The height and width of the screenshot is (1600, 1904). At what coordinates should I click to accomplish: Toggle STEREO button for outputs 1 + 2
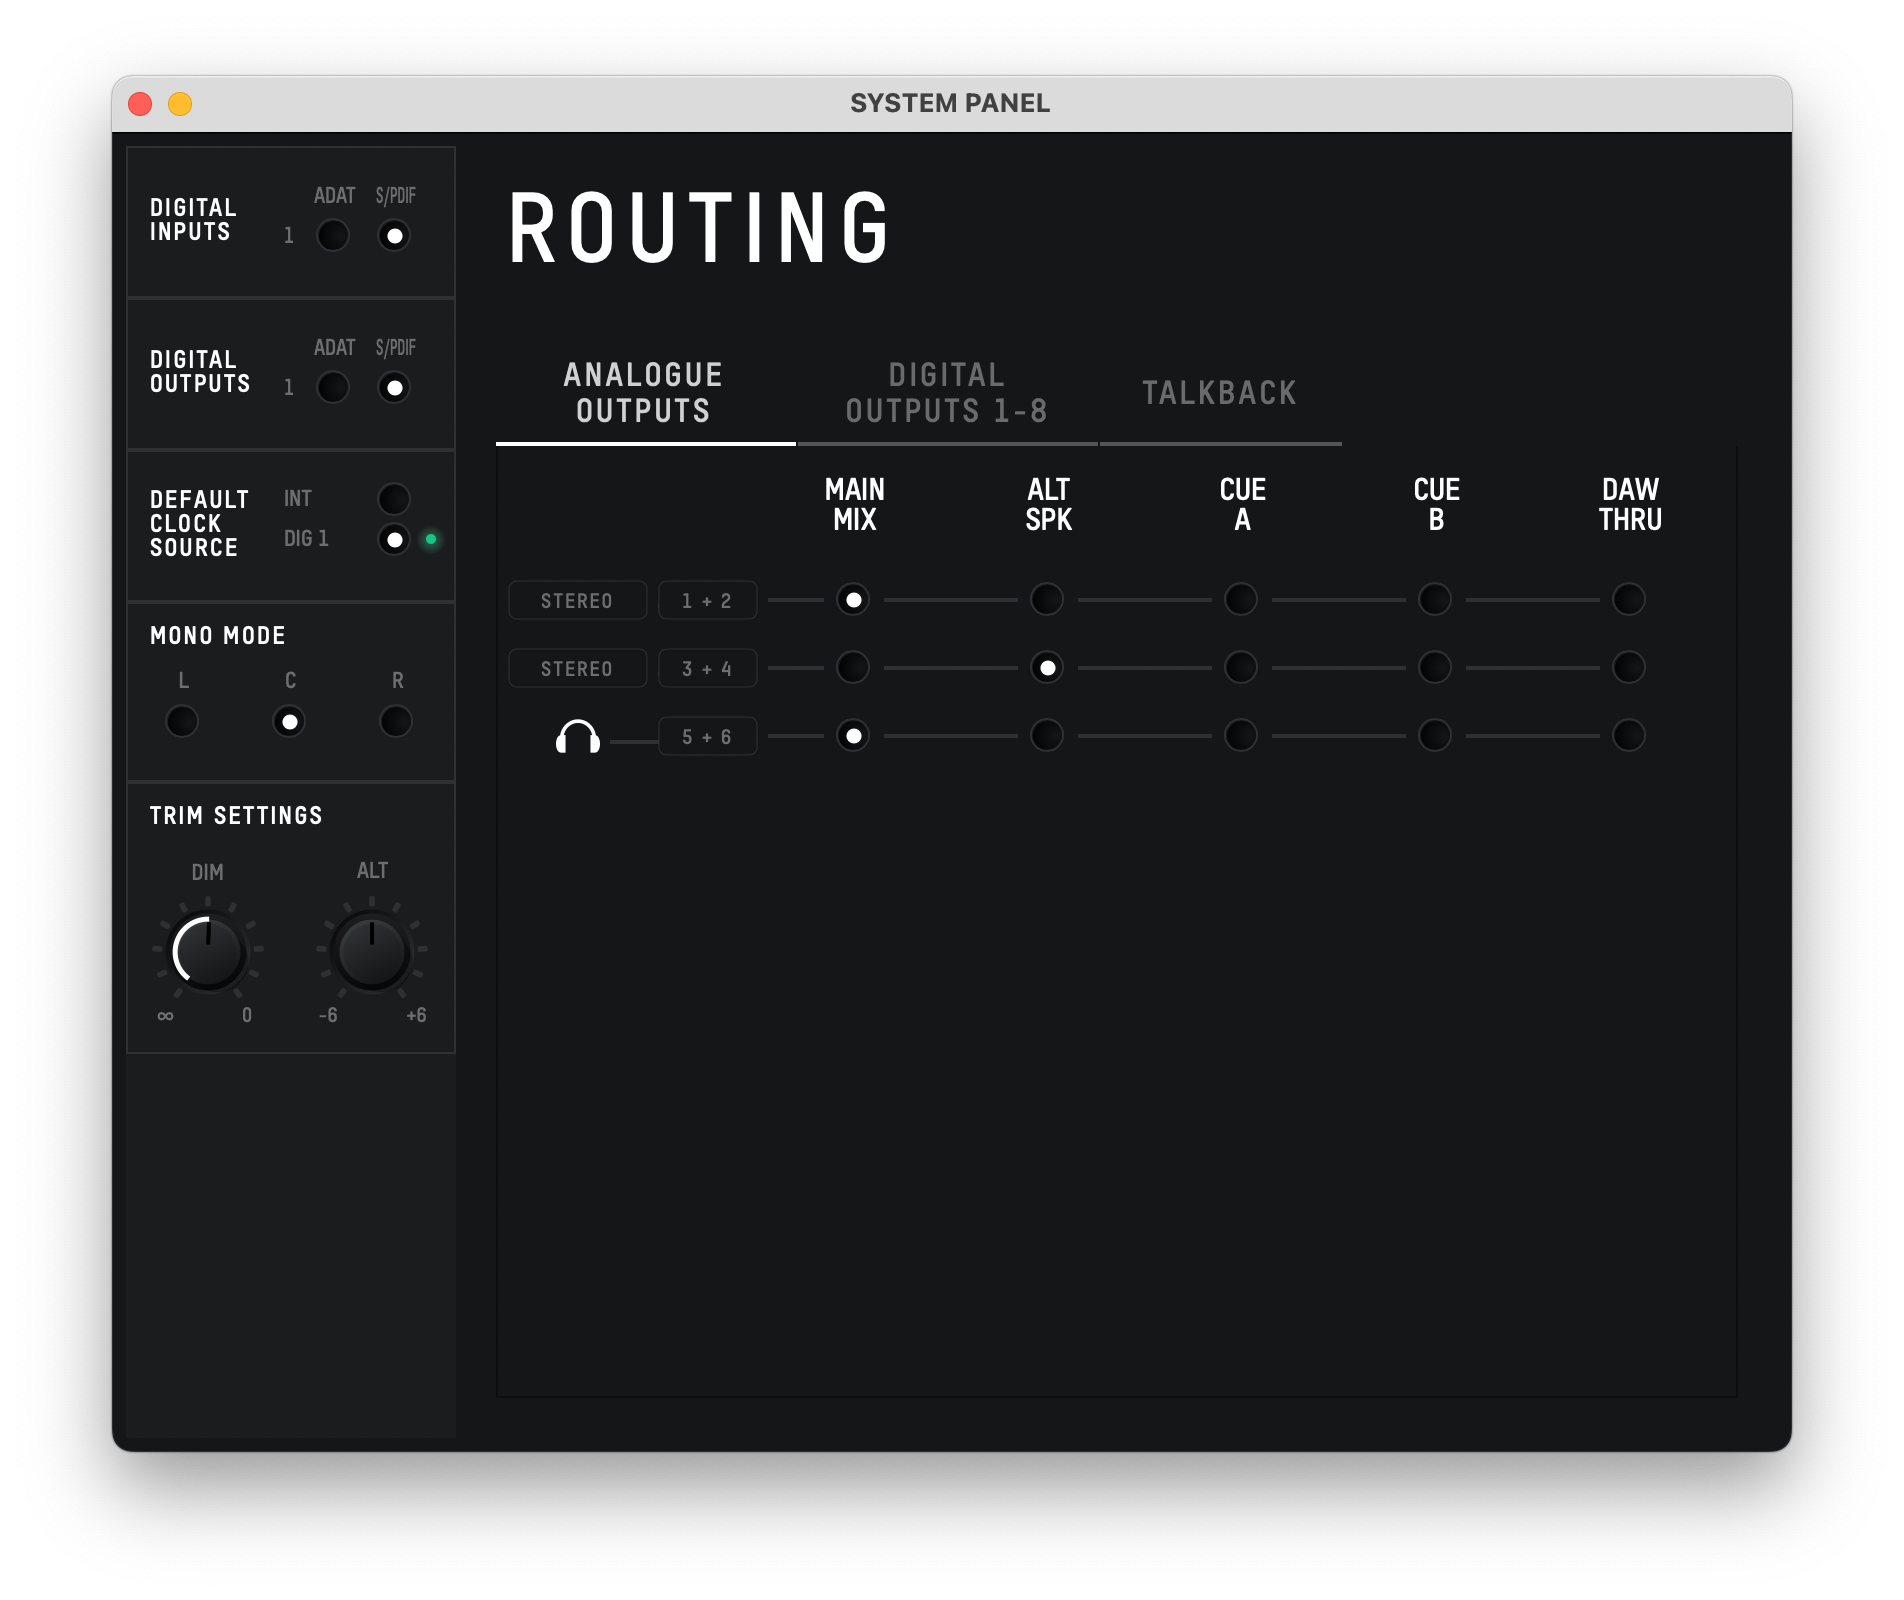pos(577,601)
